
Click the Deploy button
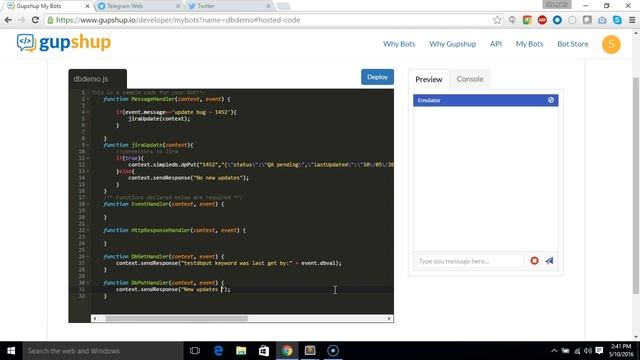point(377,77)
